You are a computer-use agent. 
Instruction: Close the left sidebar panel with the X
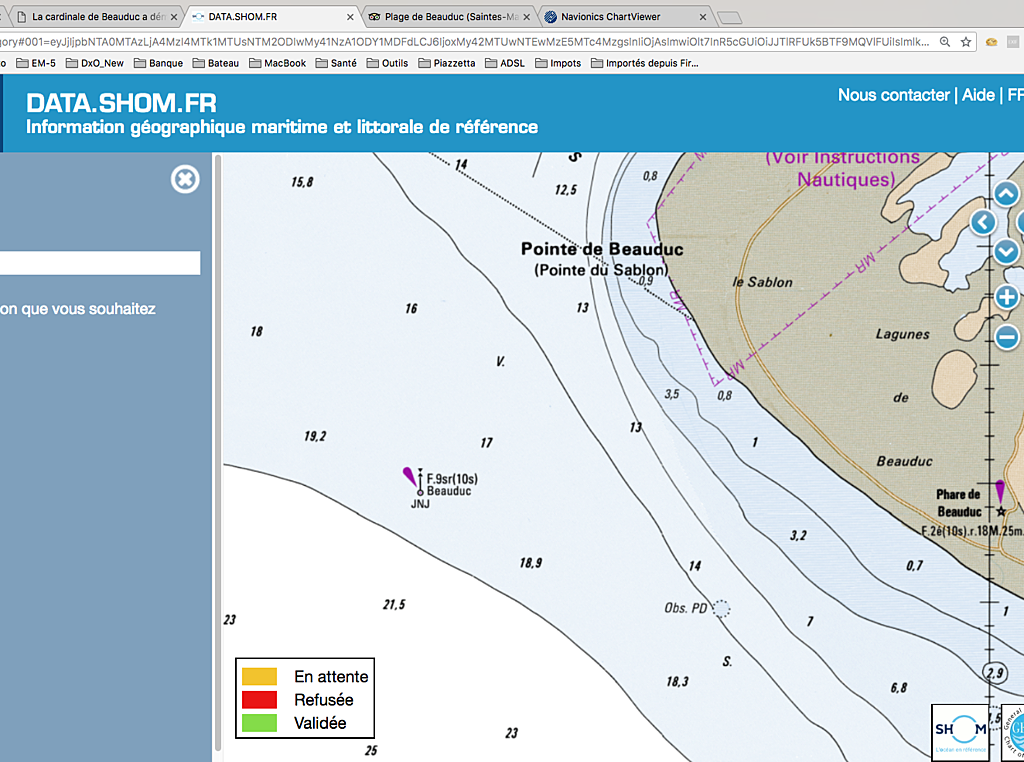coord(185,179)
